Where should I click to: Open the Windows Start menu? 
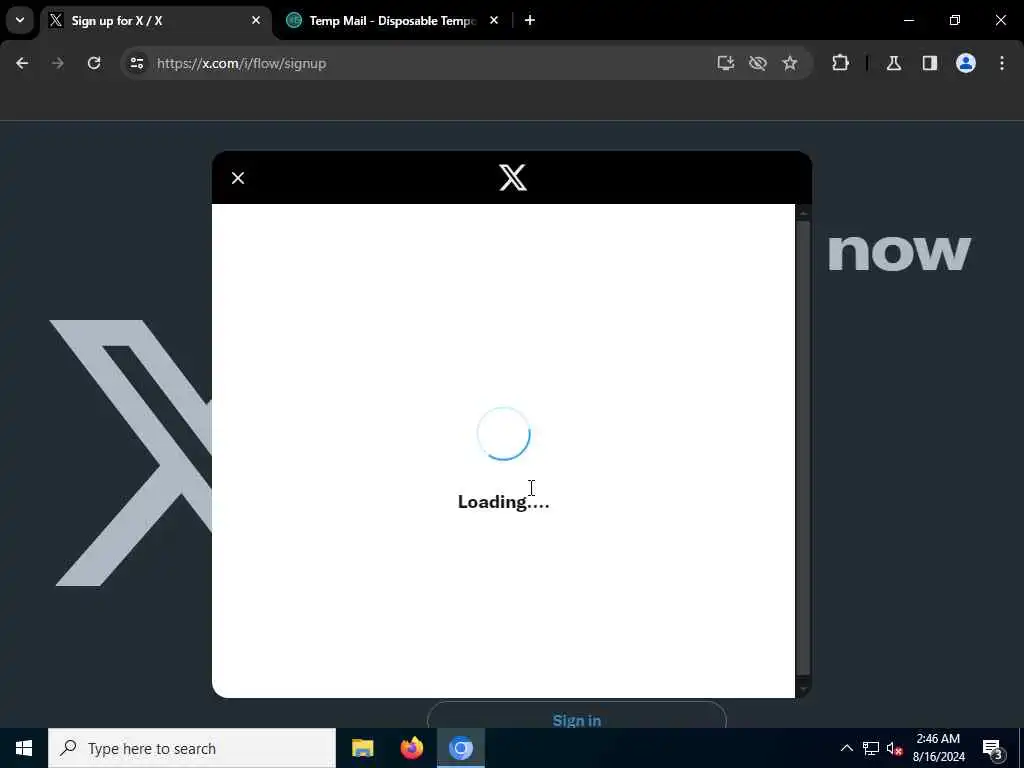point(24,748)
